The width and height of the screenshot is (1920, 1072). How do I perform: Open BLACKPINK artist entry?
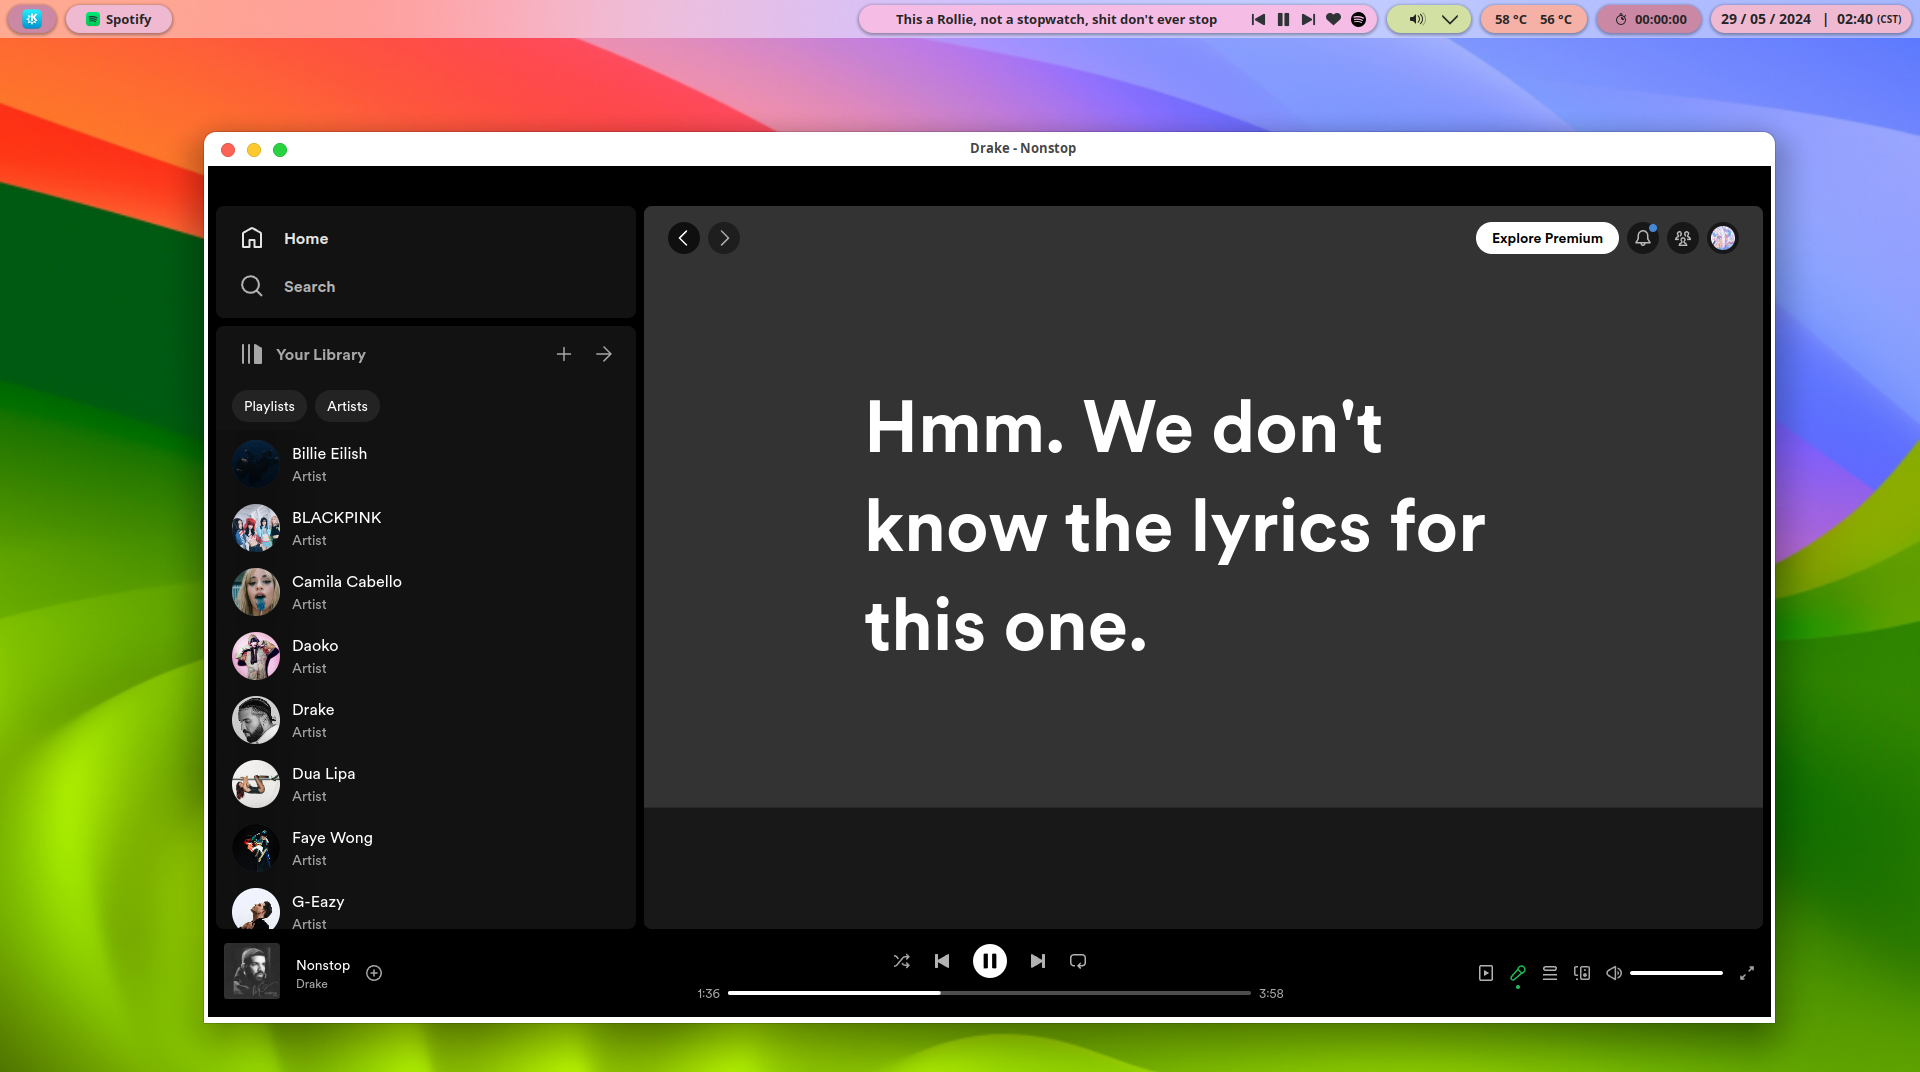tap(426, 528)
